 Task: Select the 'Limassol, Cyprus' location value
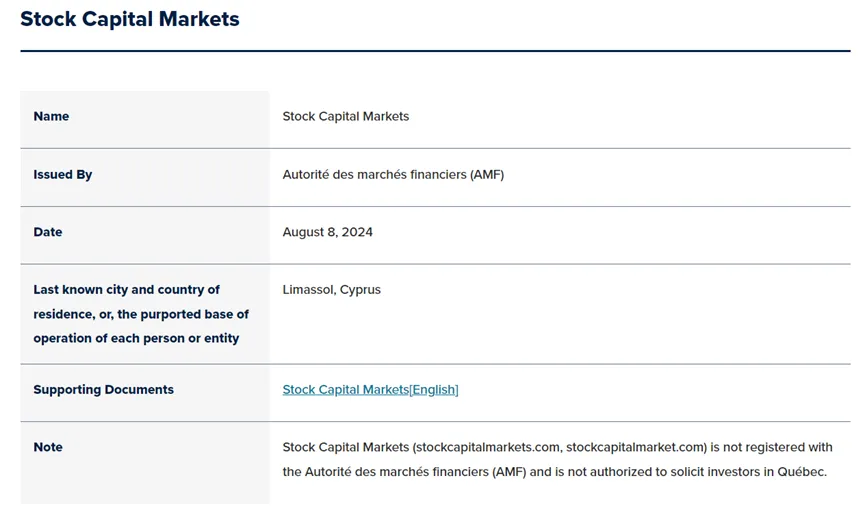332,290
